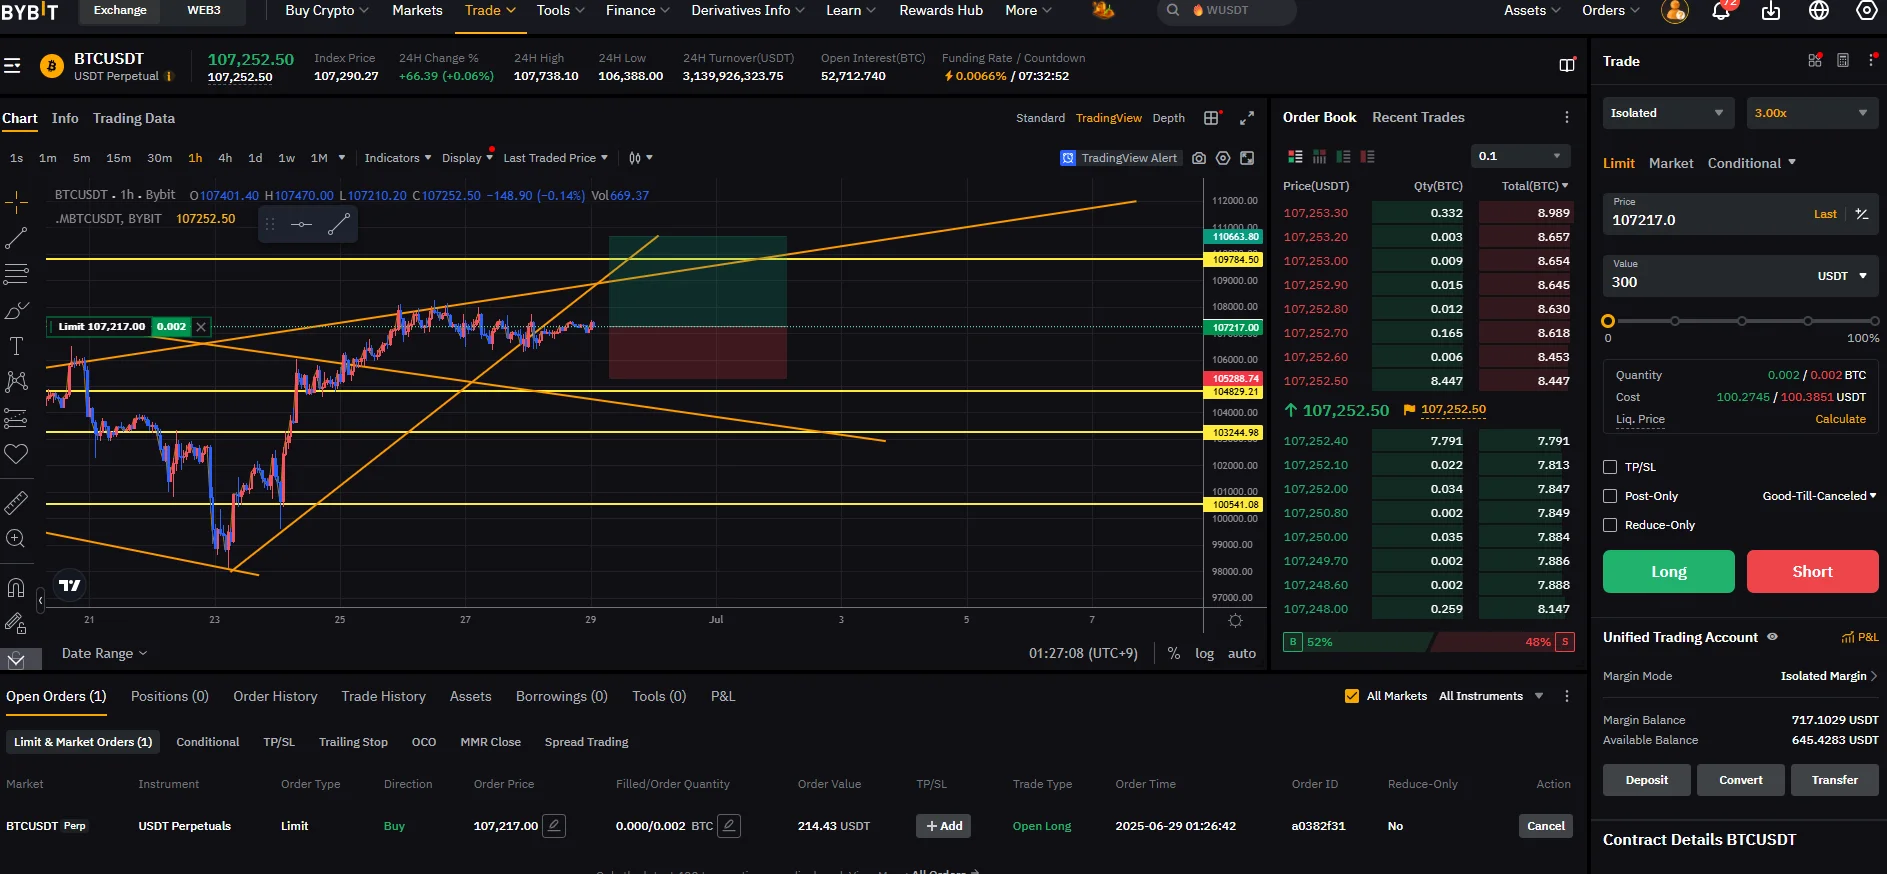This screenshot has height=874, width=1887.
Task: Enable the Reduce-Only checkbox
Action: click(1610, 525)
